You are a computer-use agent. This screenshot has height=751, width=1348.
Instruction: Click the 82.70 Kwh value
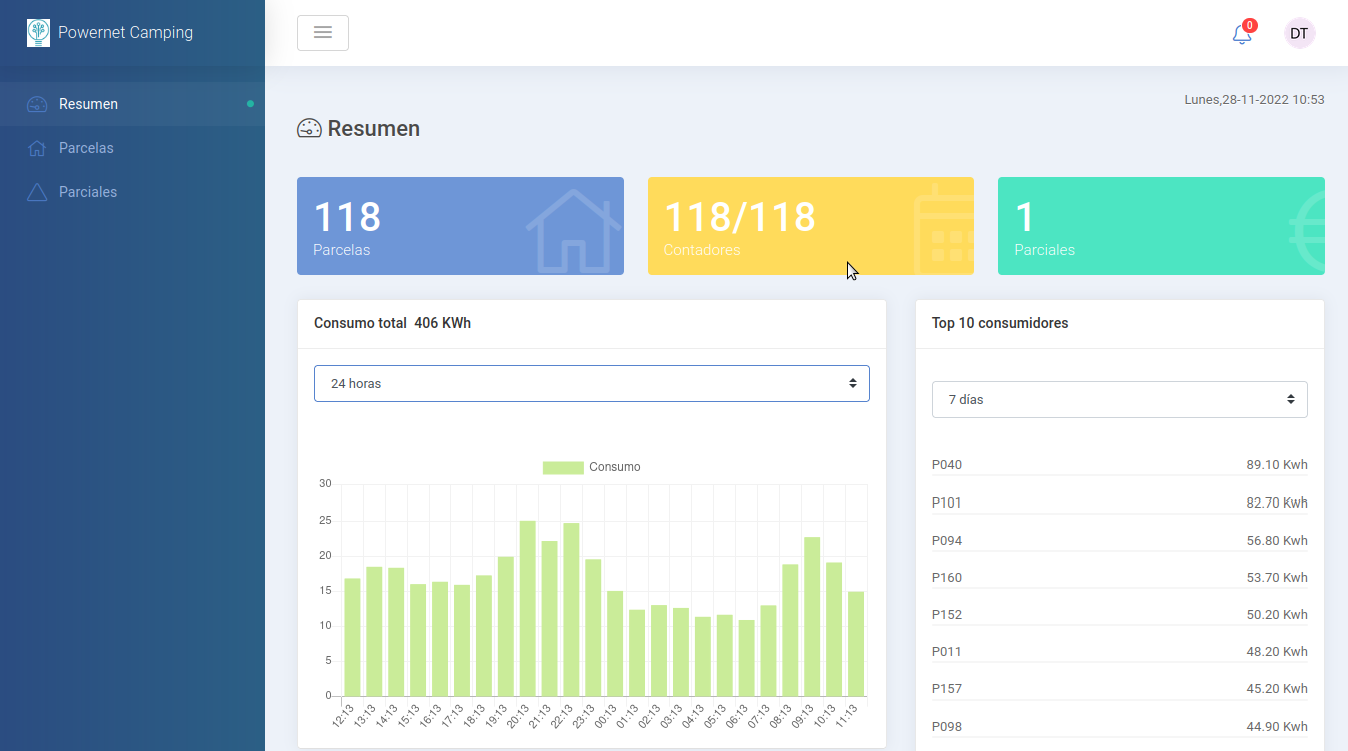point(1277,503)
